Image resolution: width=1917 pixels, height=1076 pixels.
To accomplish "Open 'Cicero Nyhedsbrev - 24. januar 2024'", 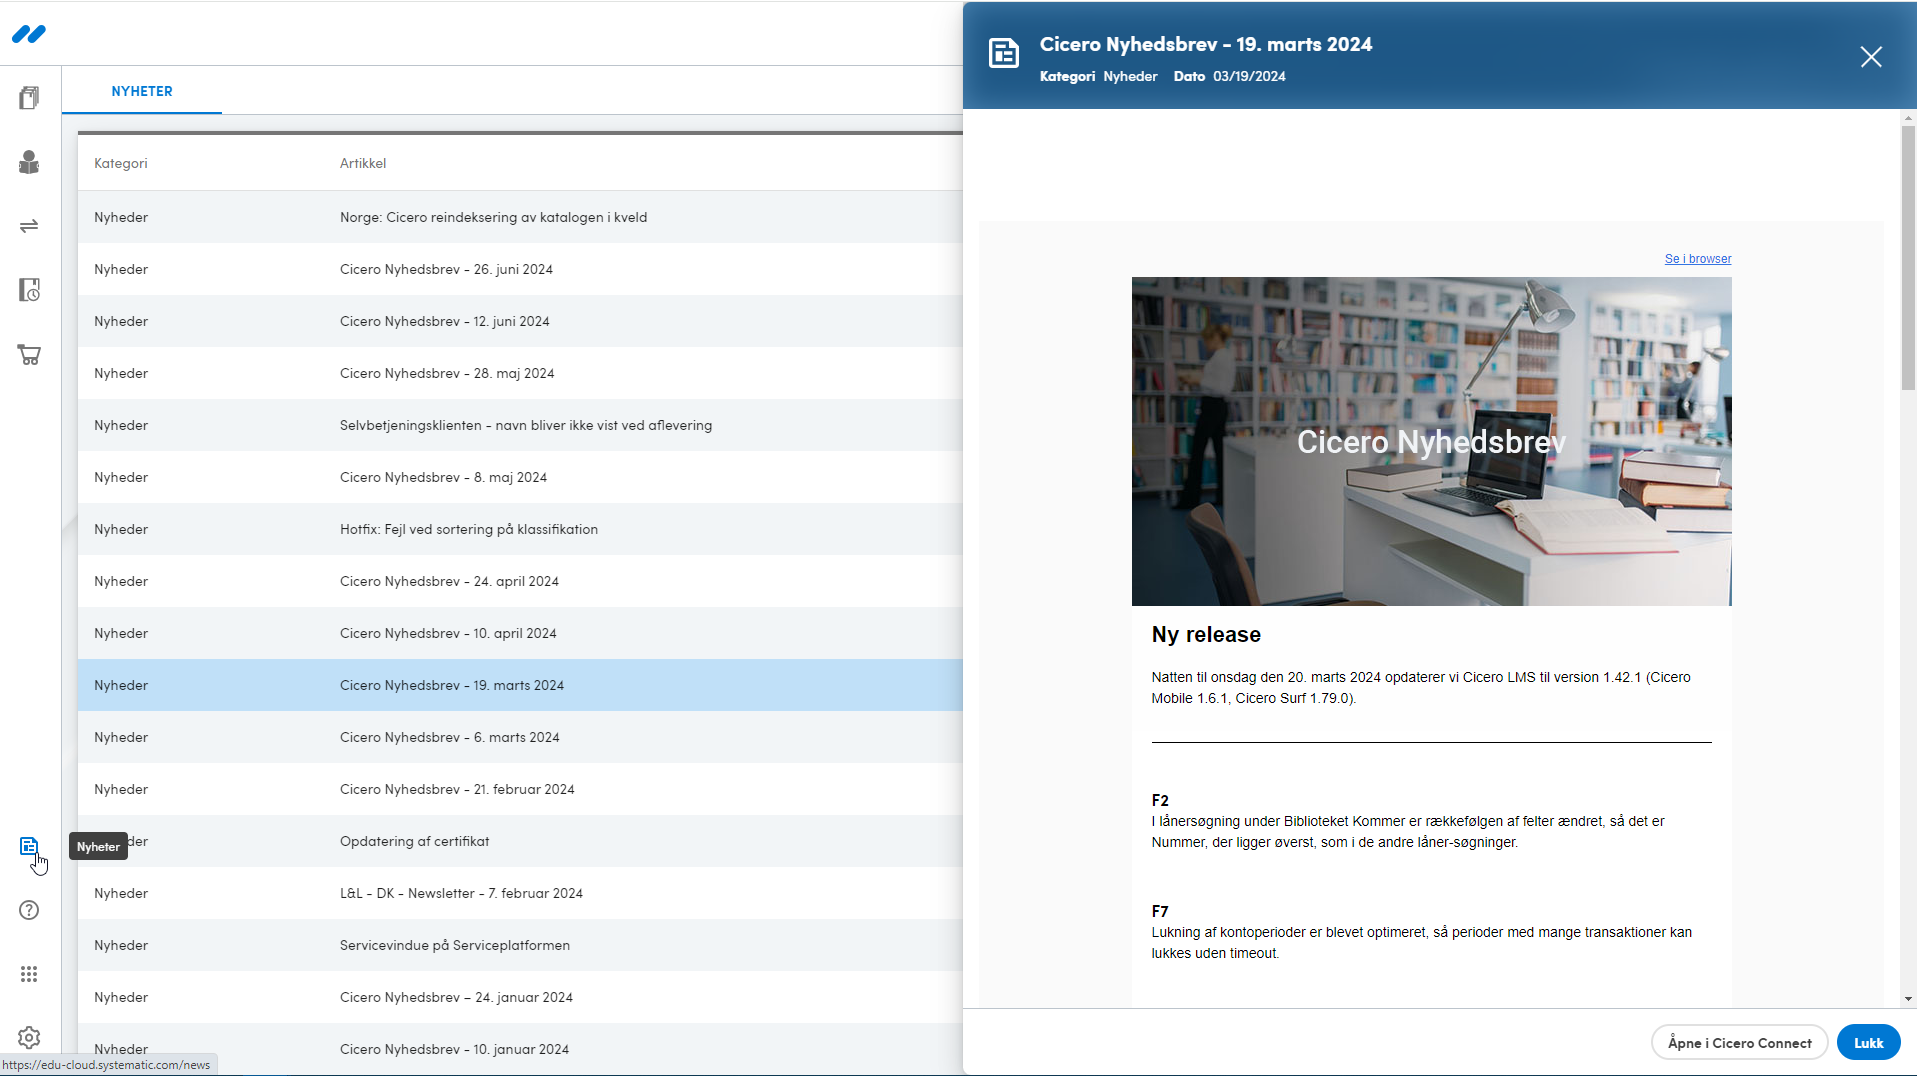I will point(520,997).
